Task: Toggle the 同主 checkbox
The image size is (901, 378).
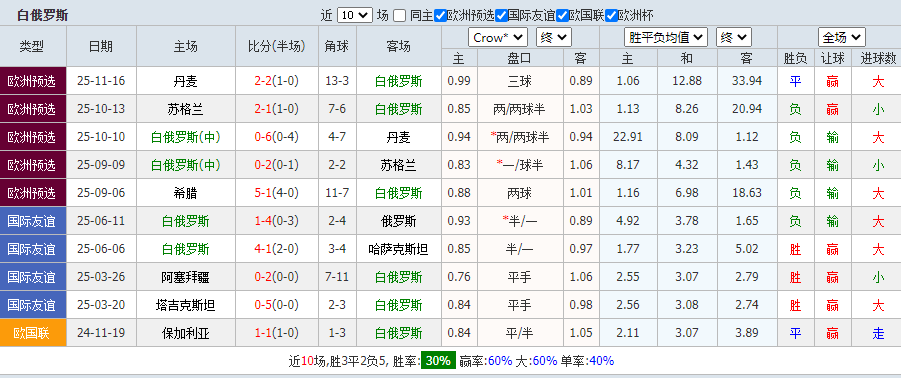Action: click(399, 16)
